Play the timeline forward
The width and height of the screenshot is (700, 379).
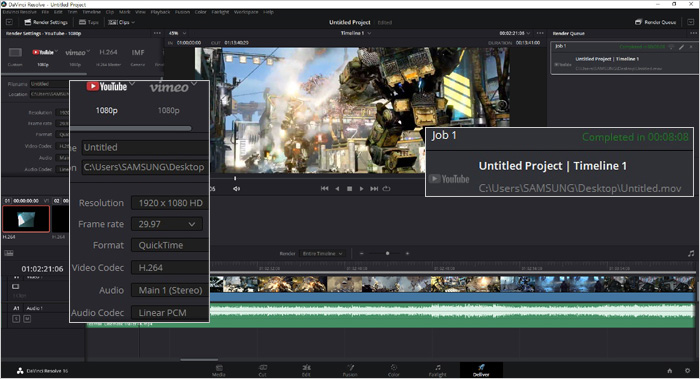tap(362, 189)
